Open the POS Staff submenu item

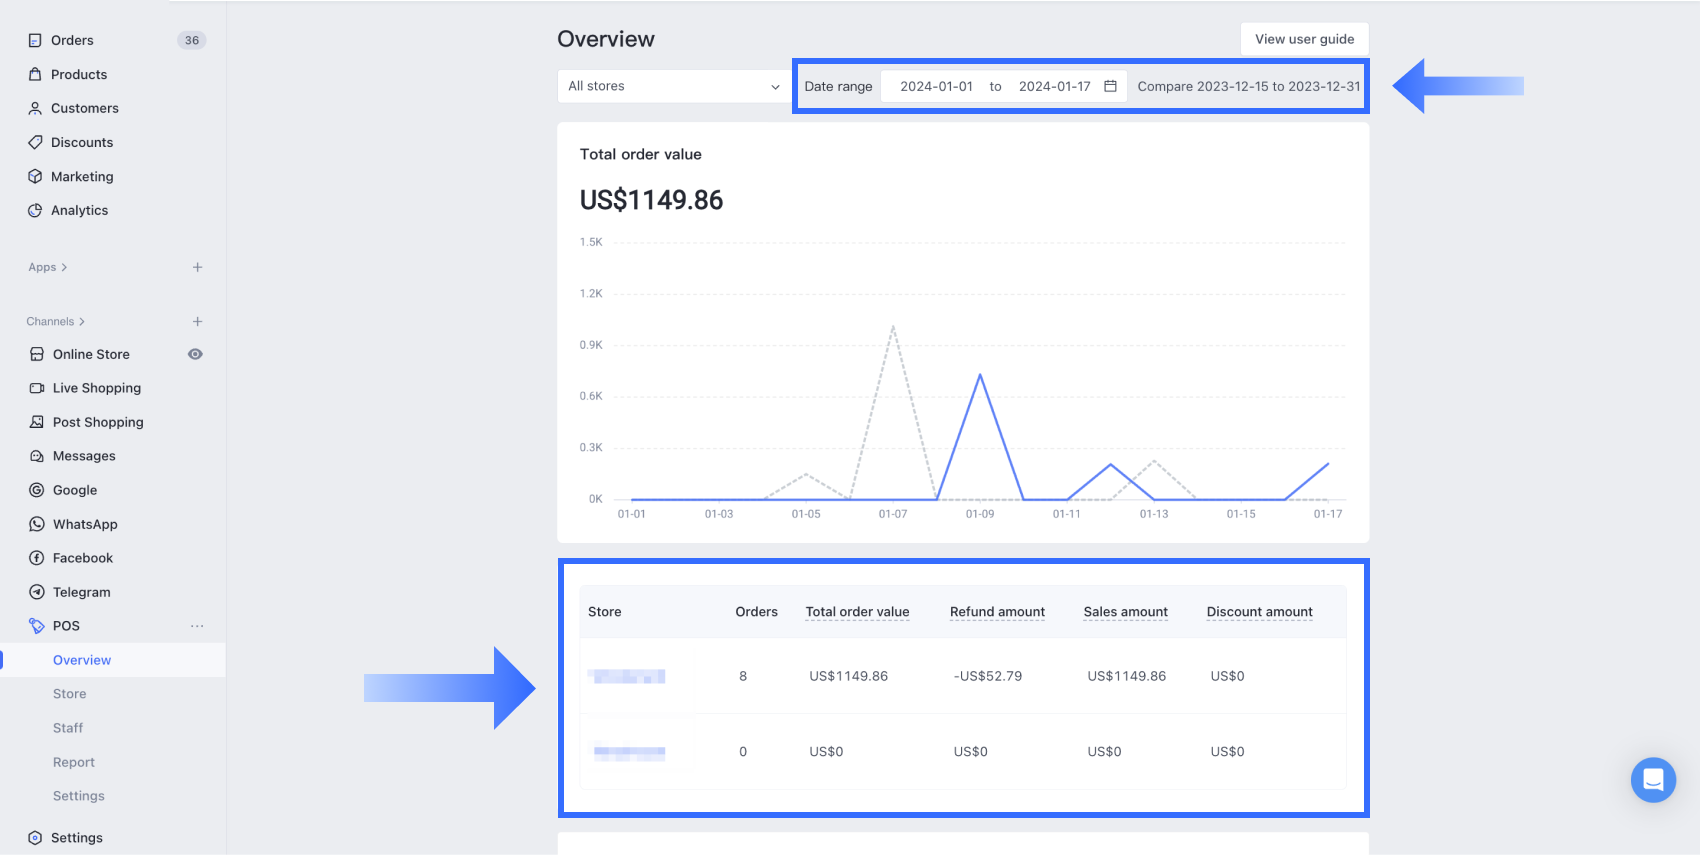[68, 728]
